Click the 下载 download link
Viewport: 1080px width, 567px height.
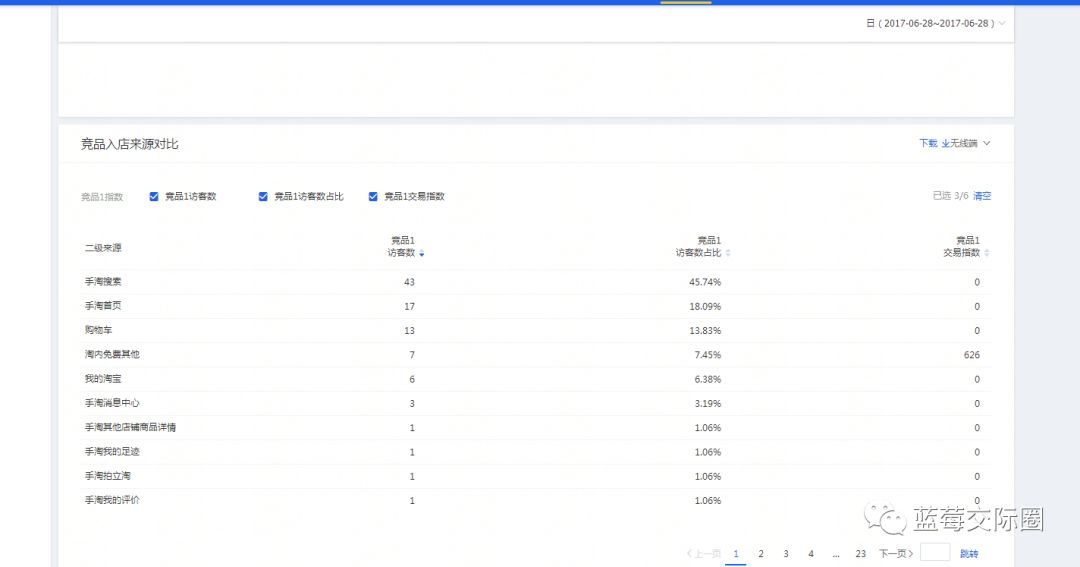click(928, 143)
